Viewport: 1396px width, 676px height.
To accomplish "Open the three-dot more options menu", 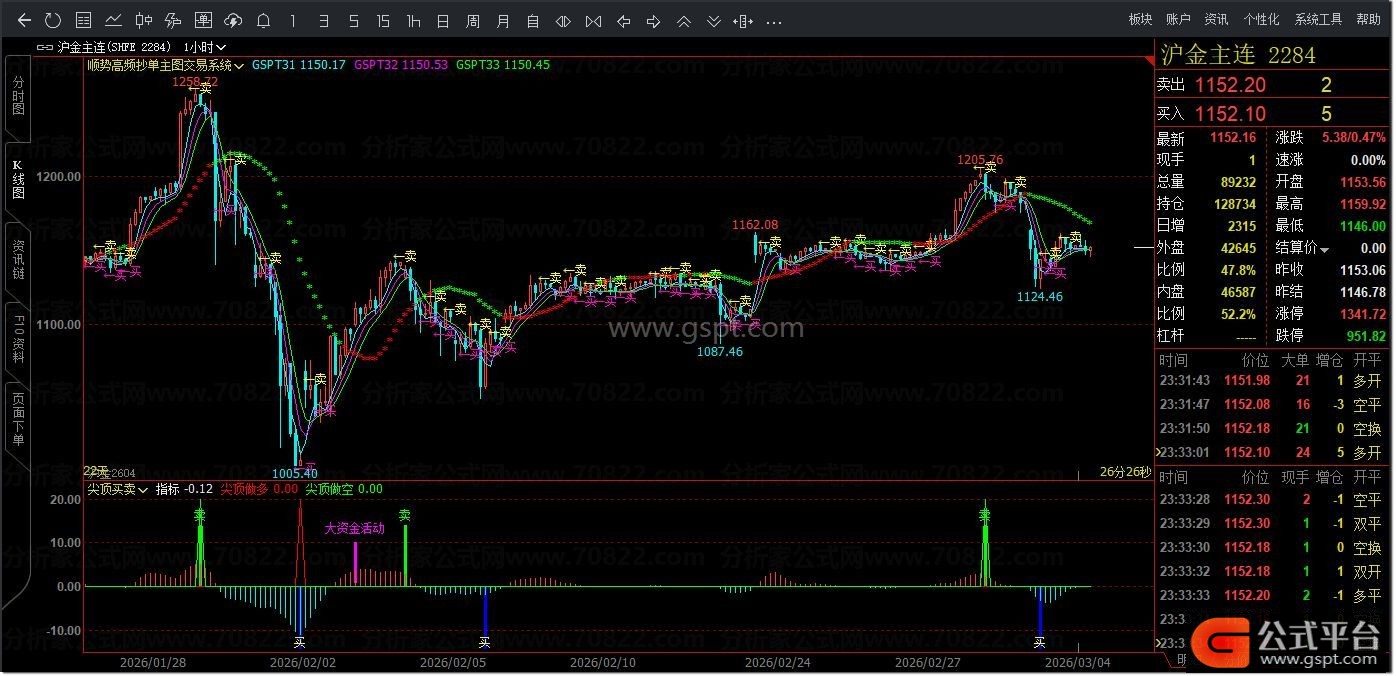I will [x=774, y=20].
